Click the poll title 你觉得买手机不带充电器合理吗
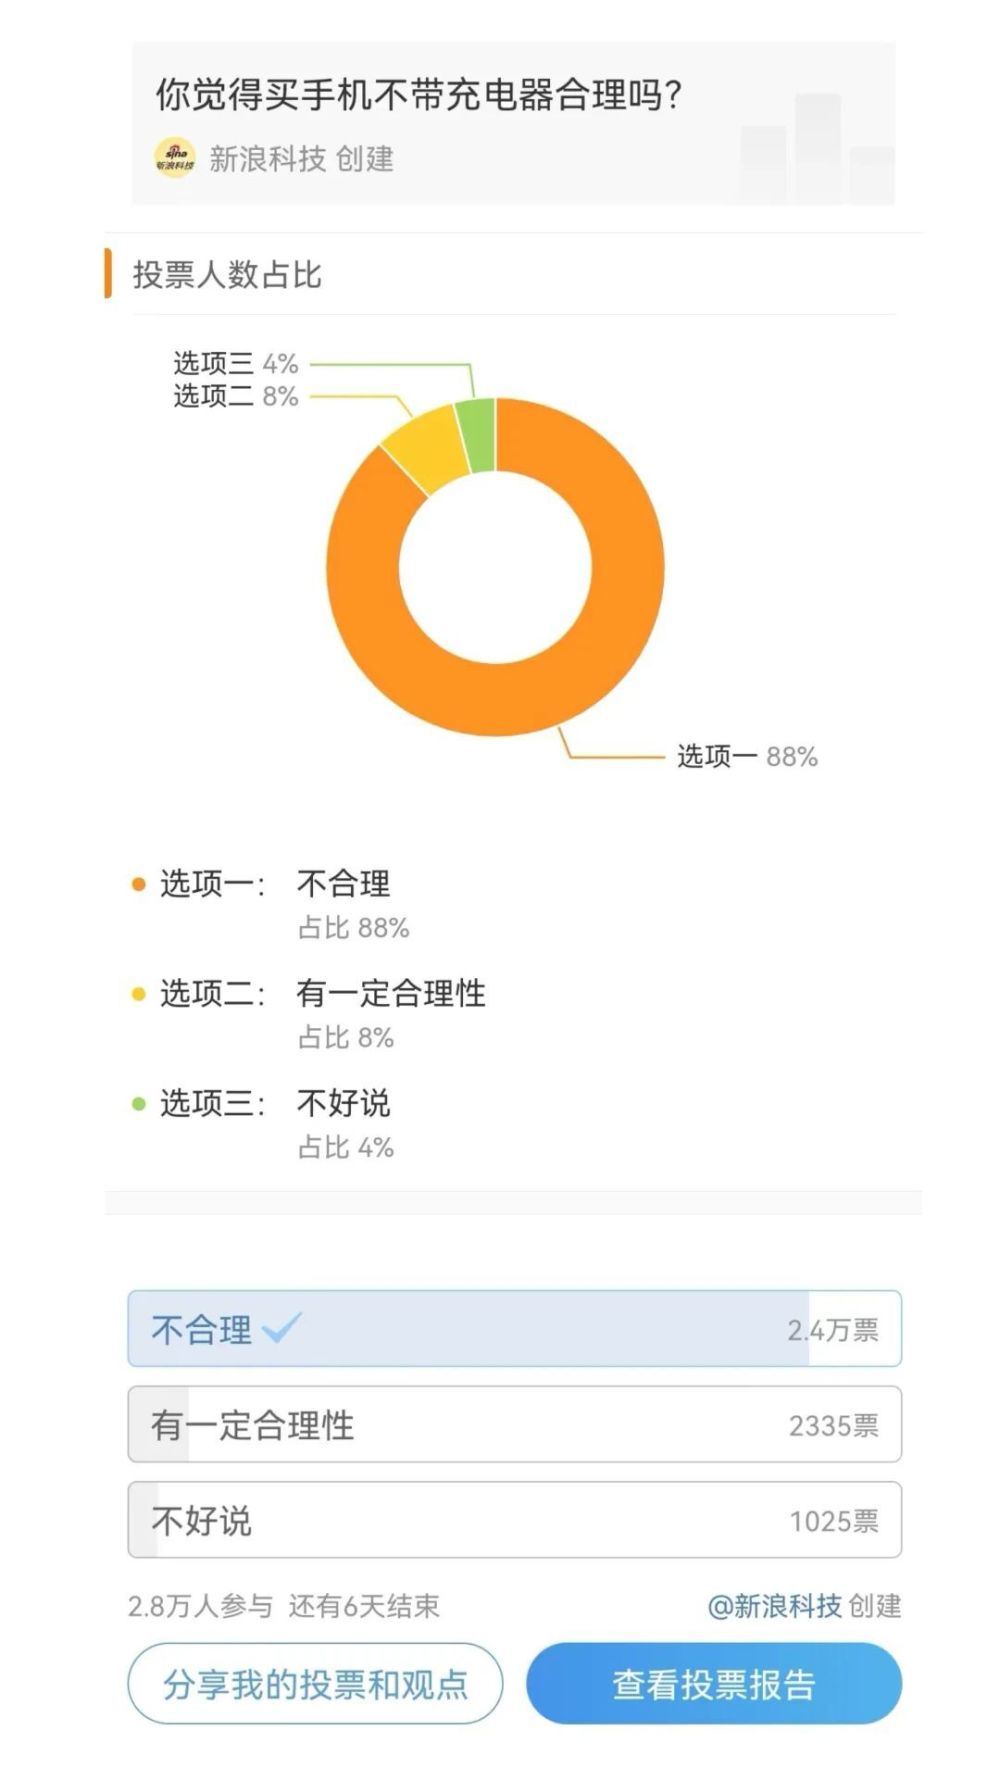The image size is (1000, 1768). [x=418, y=95]
